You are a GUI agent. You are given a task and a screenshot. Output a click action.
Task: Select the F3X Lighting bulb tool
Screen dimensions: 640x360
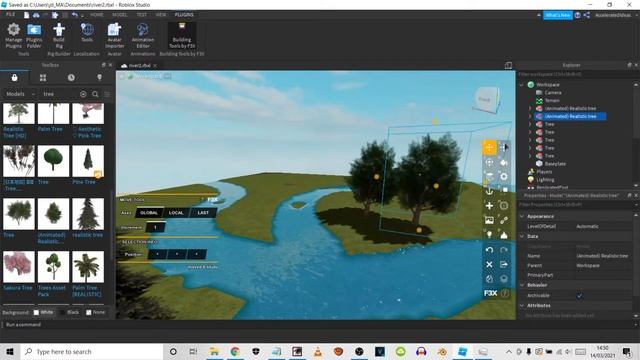pos(489,235)
